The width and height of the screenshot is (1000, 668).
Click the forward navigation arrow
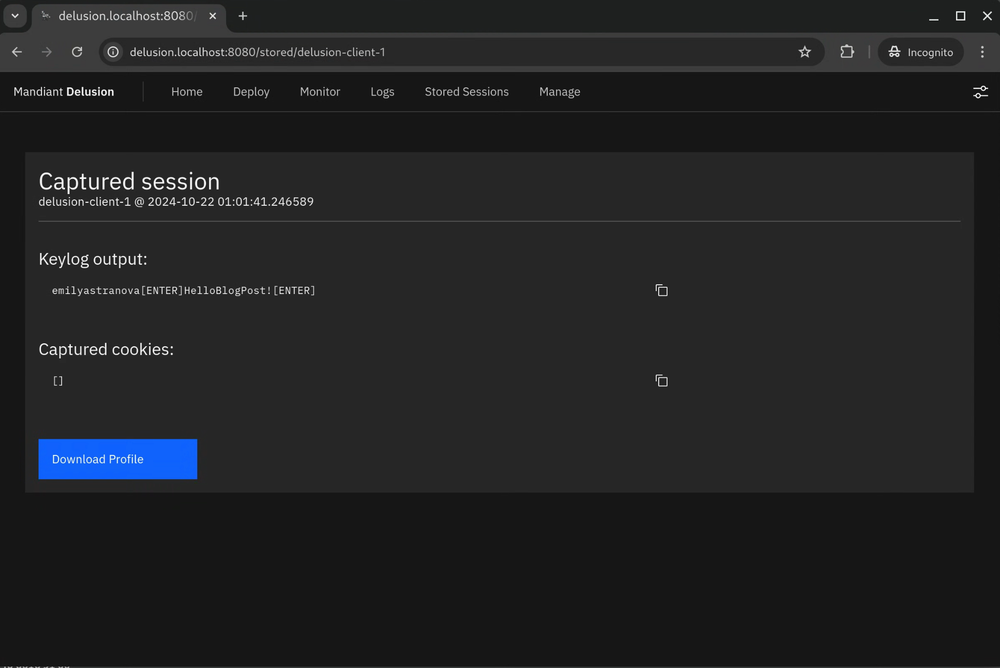point(47,52)
